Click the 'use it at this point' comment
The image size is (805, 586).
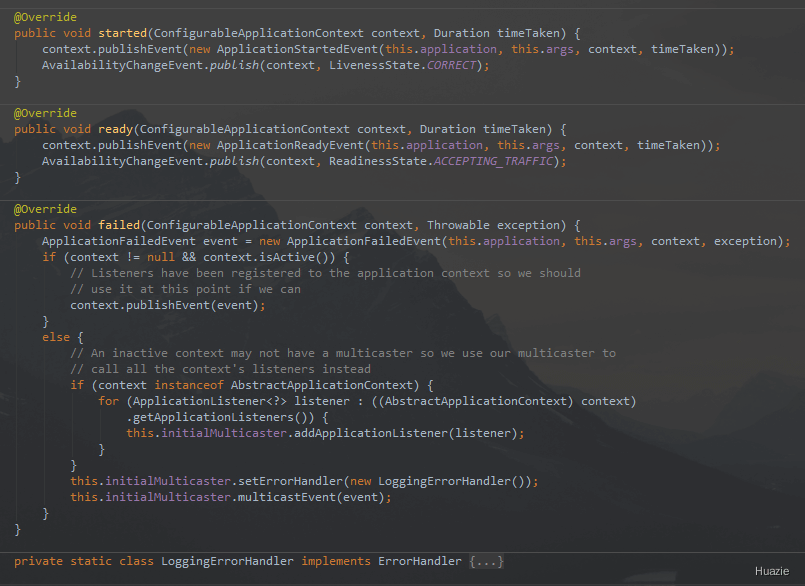pyautogui.click(x=185, y=289)
